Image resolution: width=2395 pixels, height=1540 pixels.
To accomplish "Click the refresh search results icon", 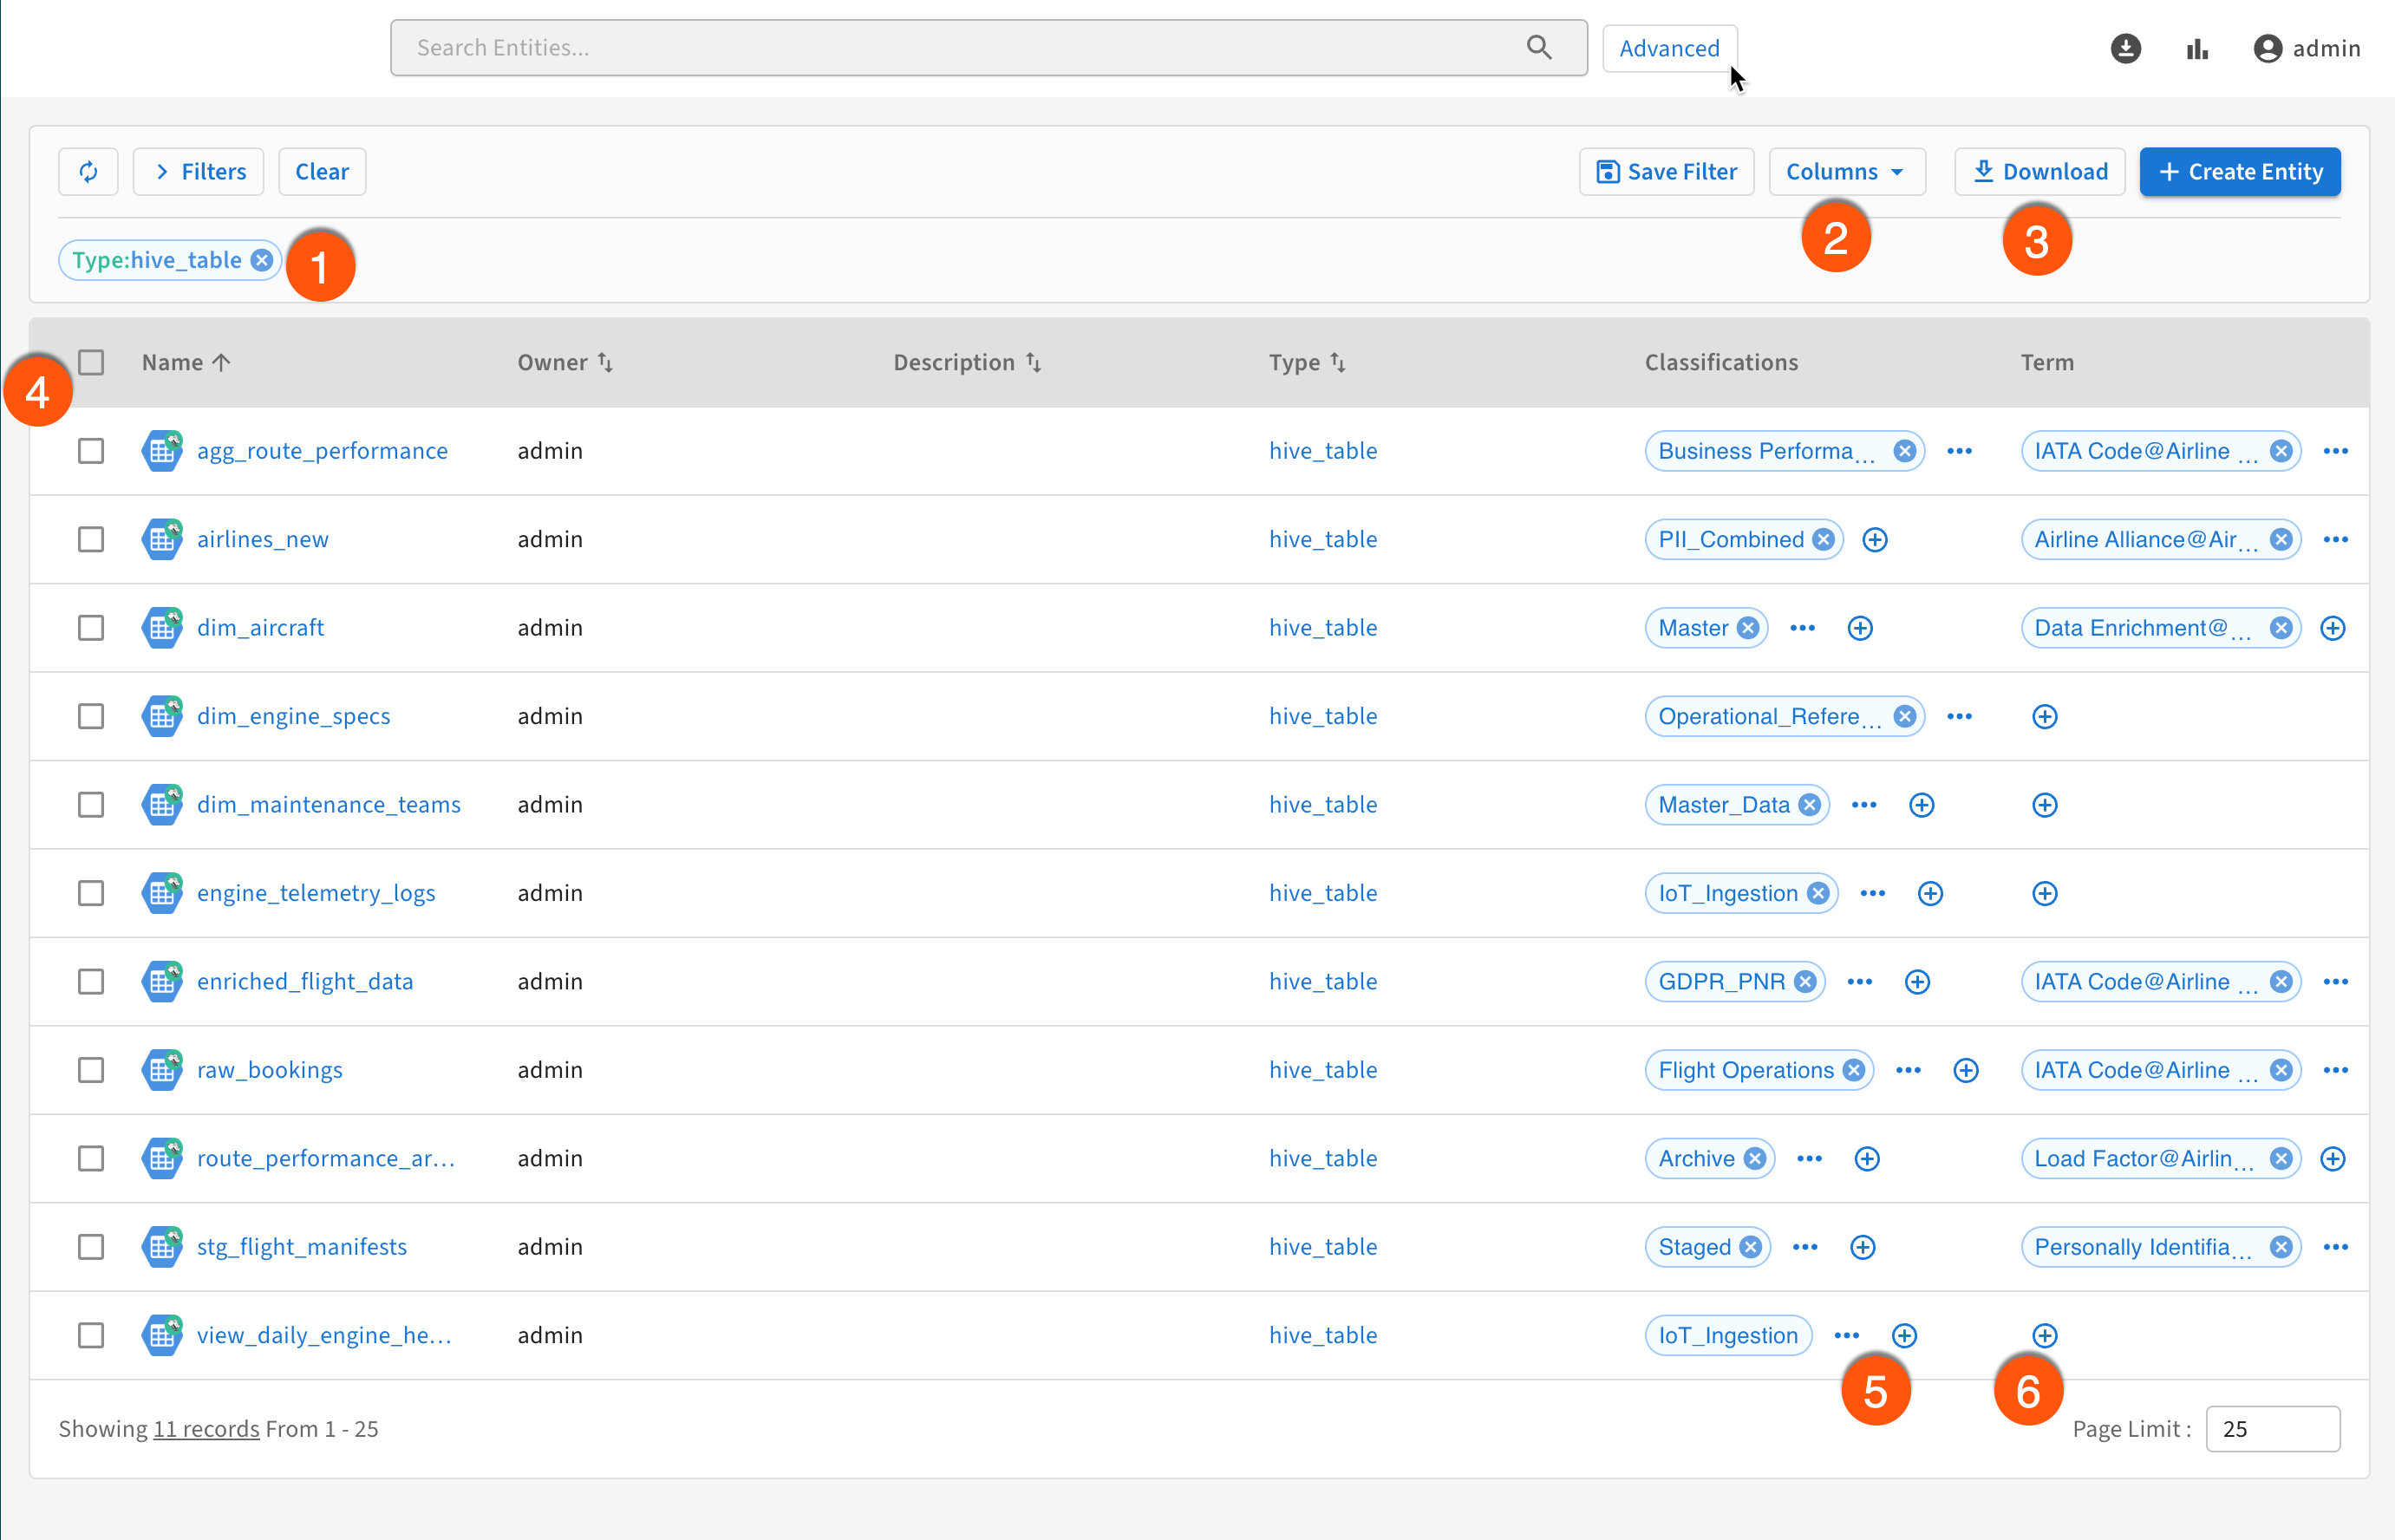I will (88, 171).
